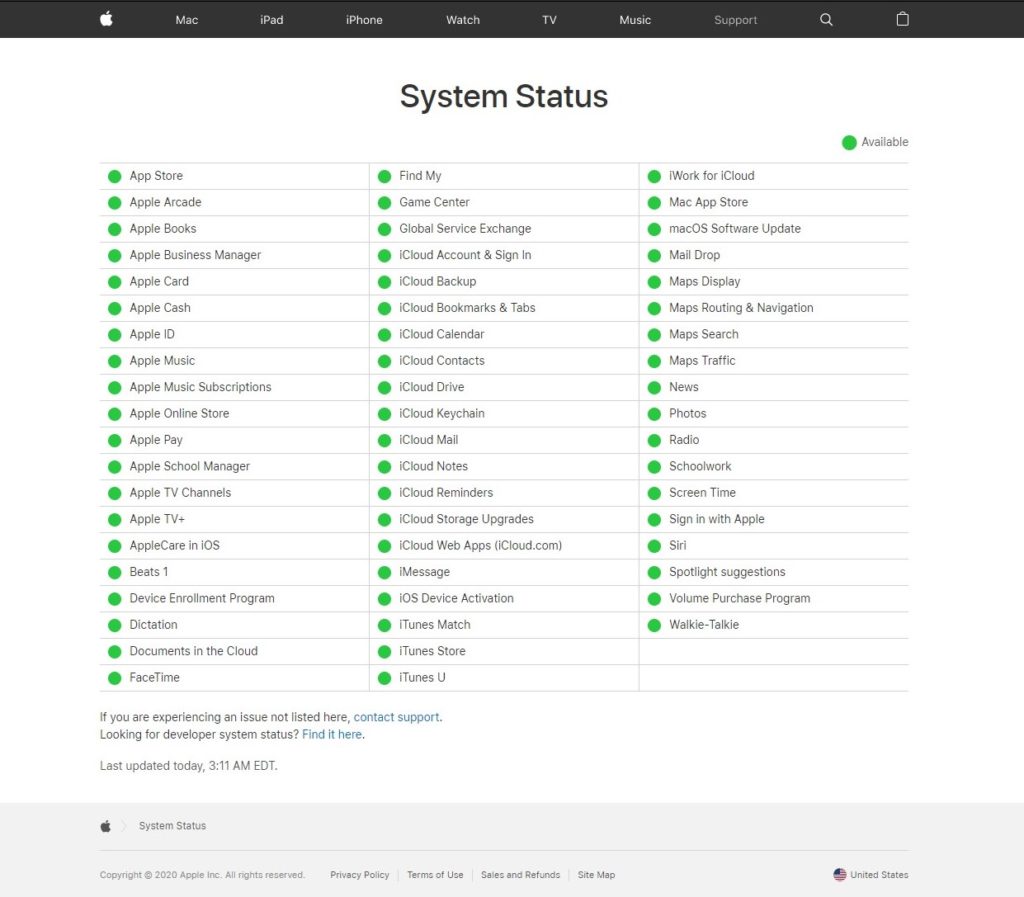
Task: Click the contact support link
Action: click(396, 716)
